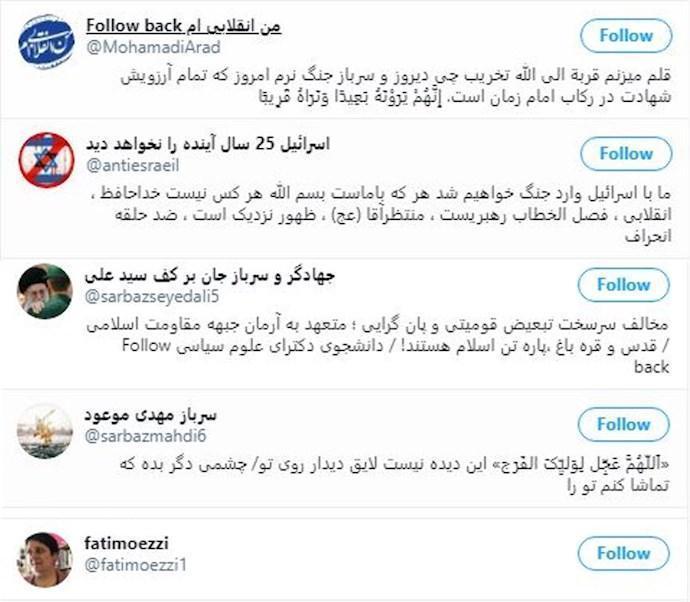Open the profile via the @MohamadiArad handle
The image size is (690, 602).
tap(153, 47)
